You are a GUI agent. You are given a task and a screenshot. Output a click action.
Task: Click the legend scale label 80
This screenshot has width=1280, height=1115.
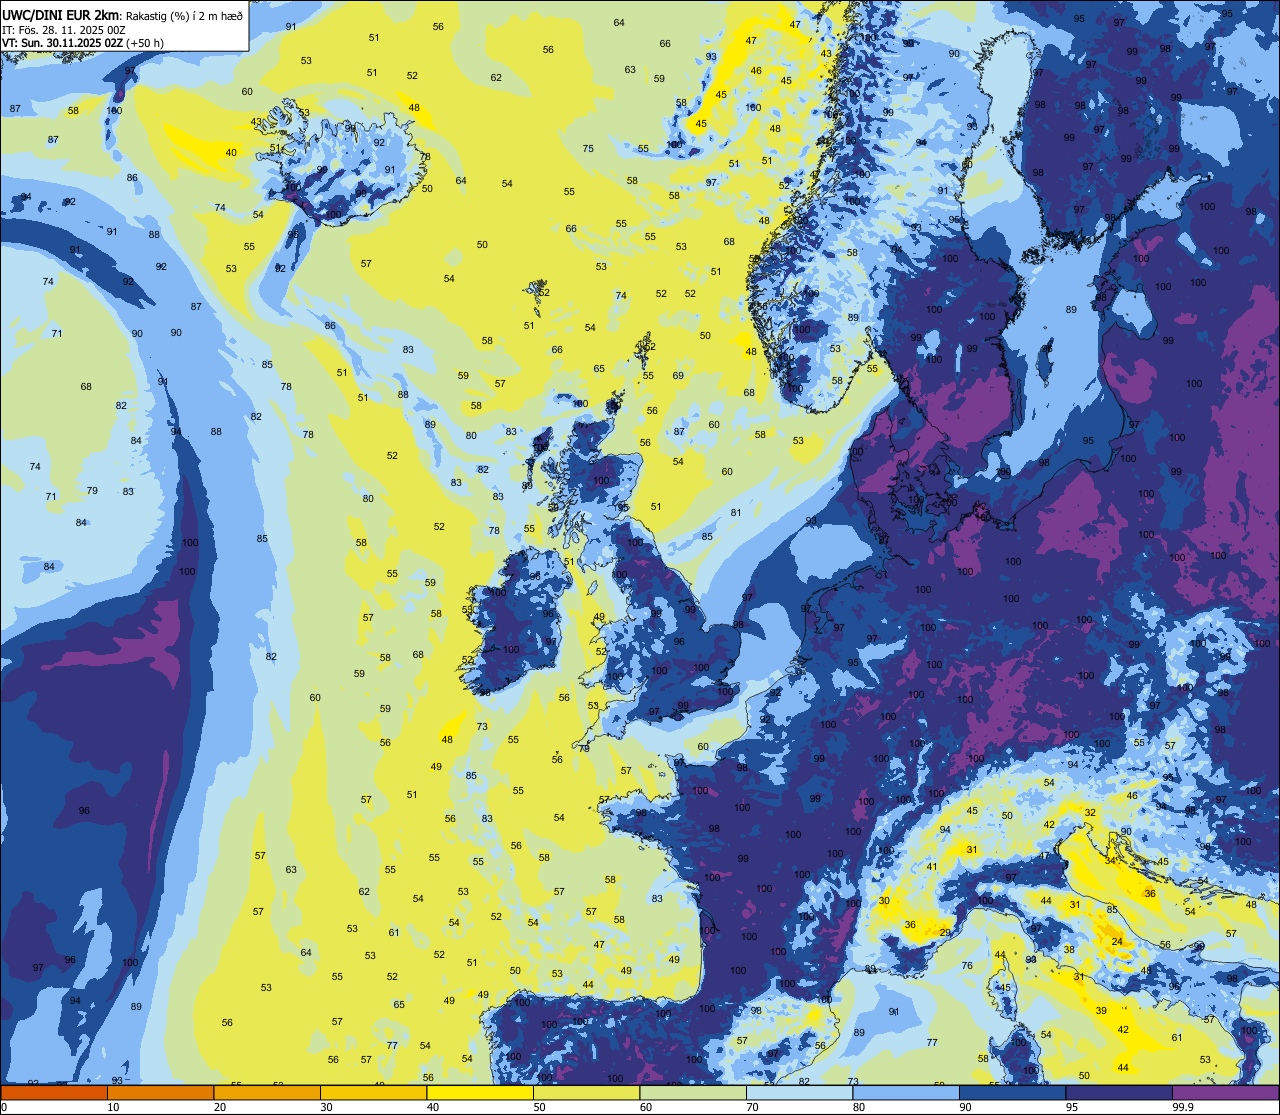pyautogui.click(x=859, y=1107)
